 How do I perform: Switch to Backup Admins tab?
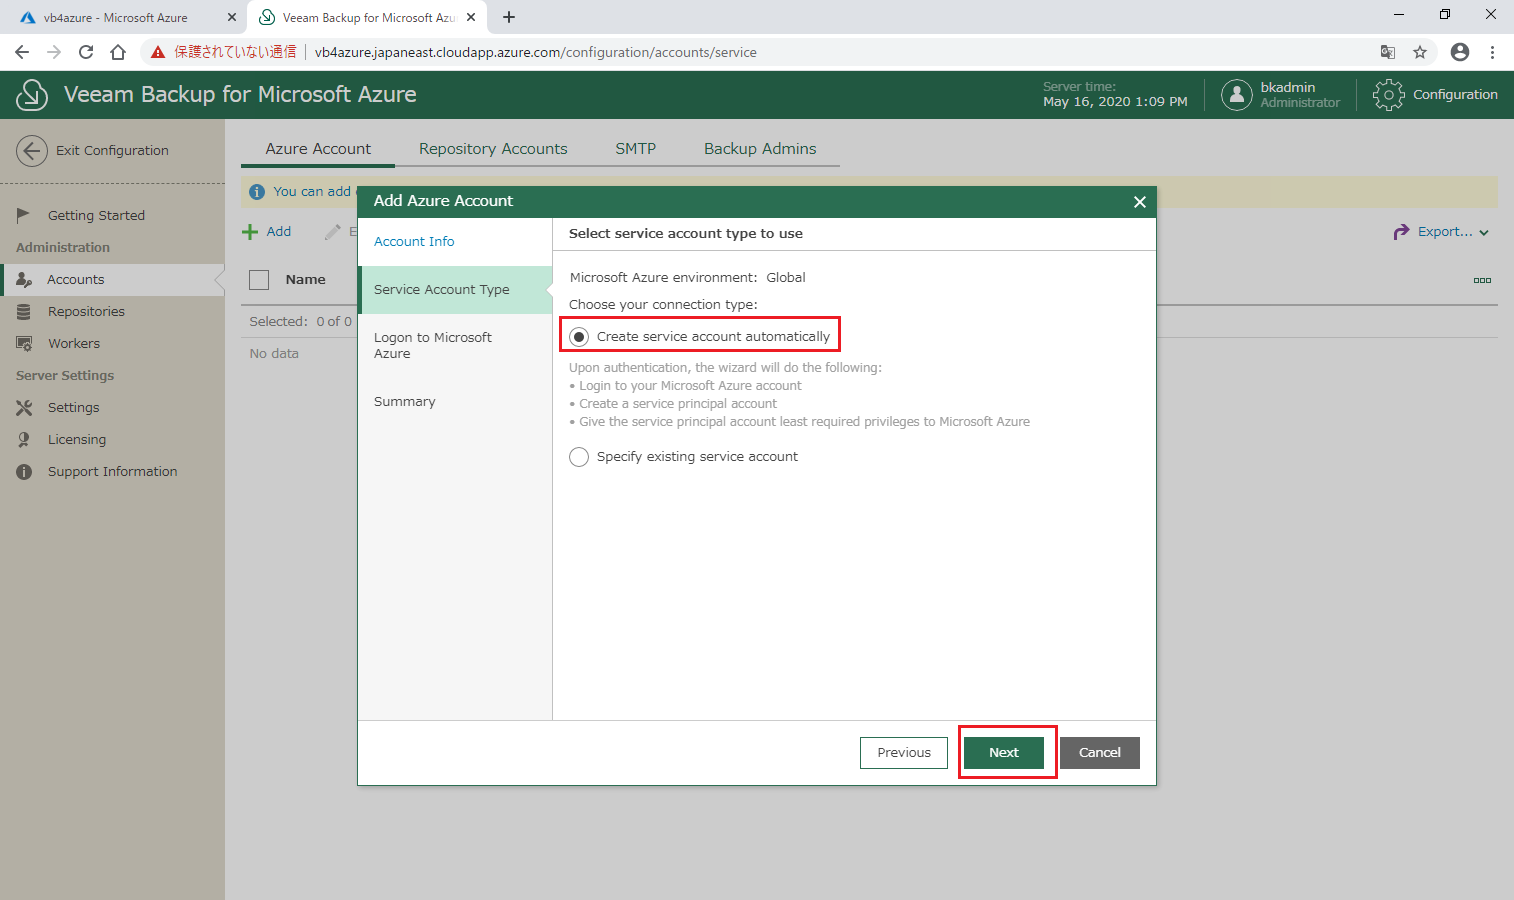point(760,149)
